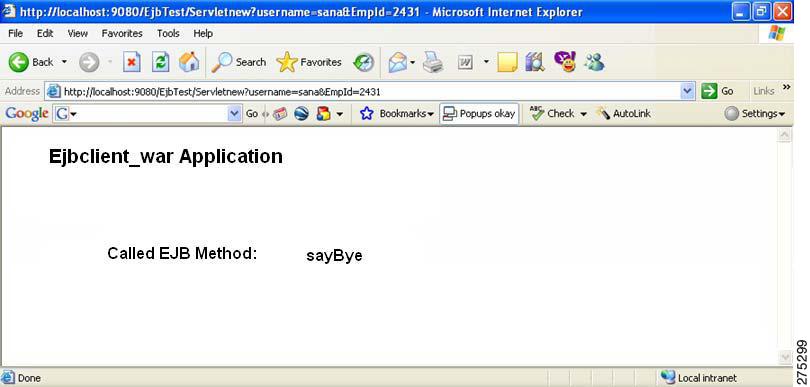Open the Help menu
Image resolution: width=810 pixels, height=387 pixels.
[x=203, y=33]
